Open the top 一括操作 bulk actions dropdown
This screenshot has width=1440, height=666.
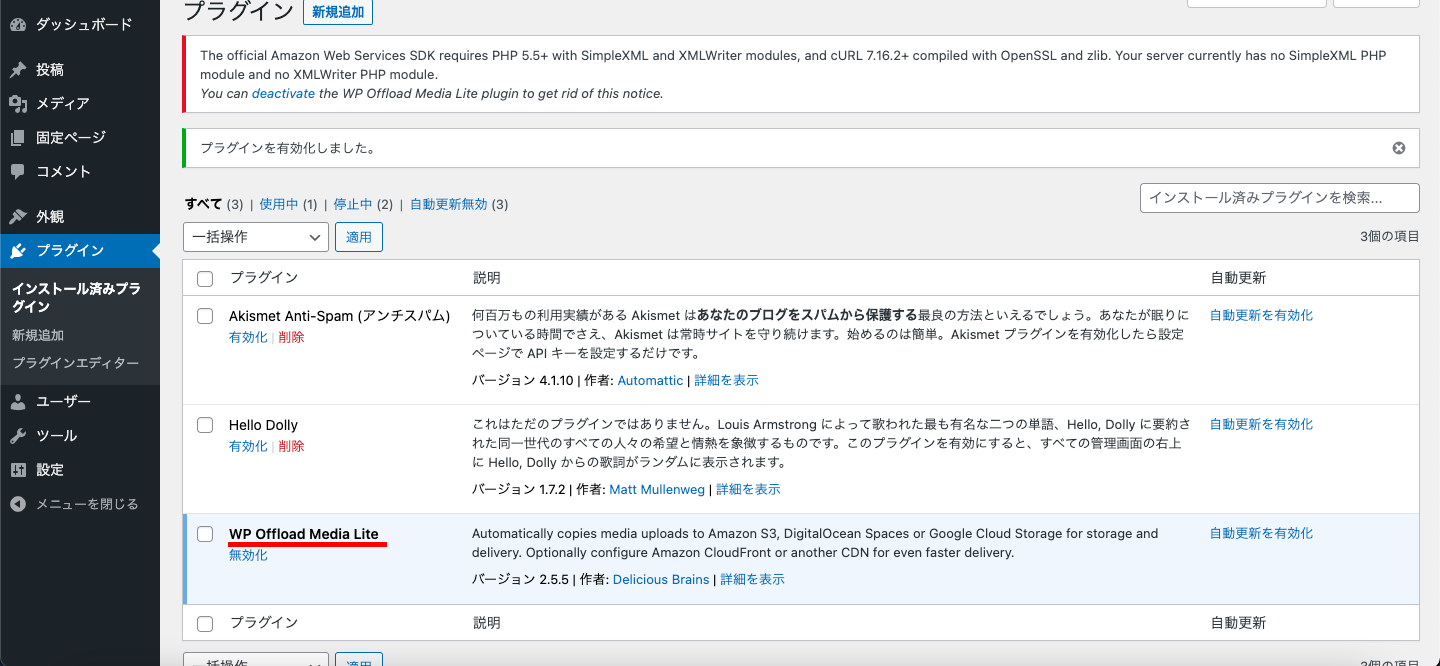tap(255, 237)
